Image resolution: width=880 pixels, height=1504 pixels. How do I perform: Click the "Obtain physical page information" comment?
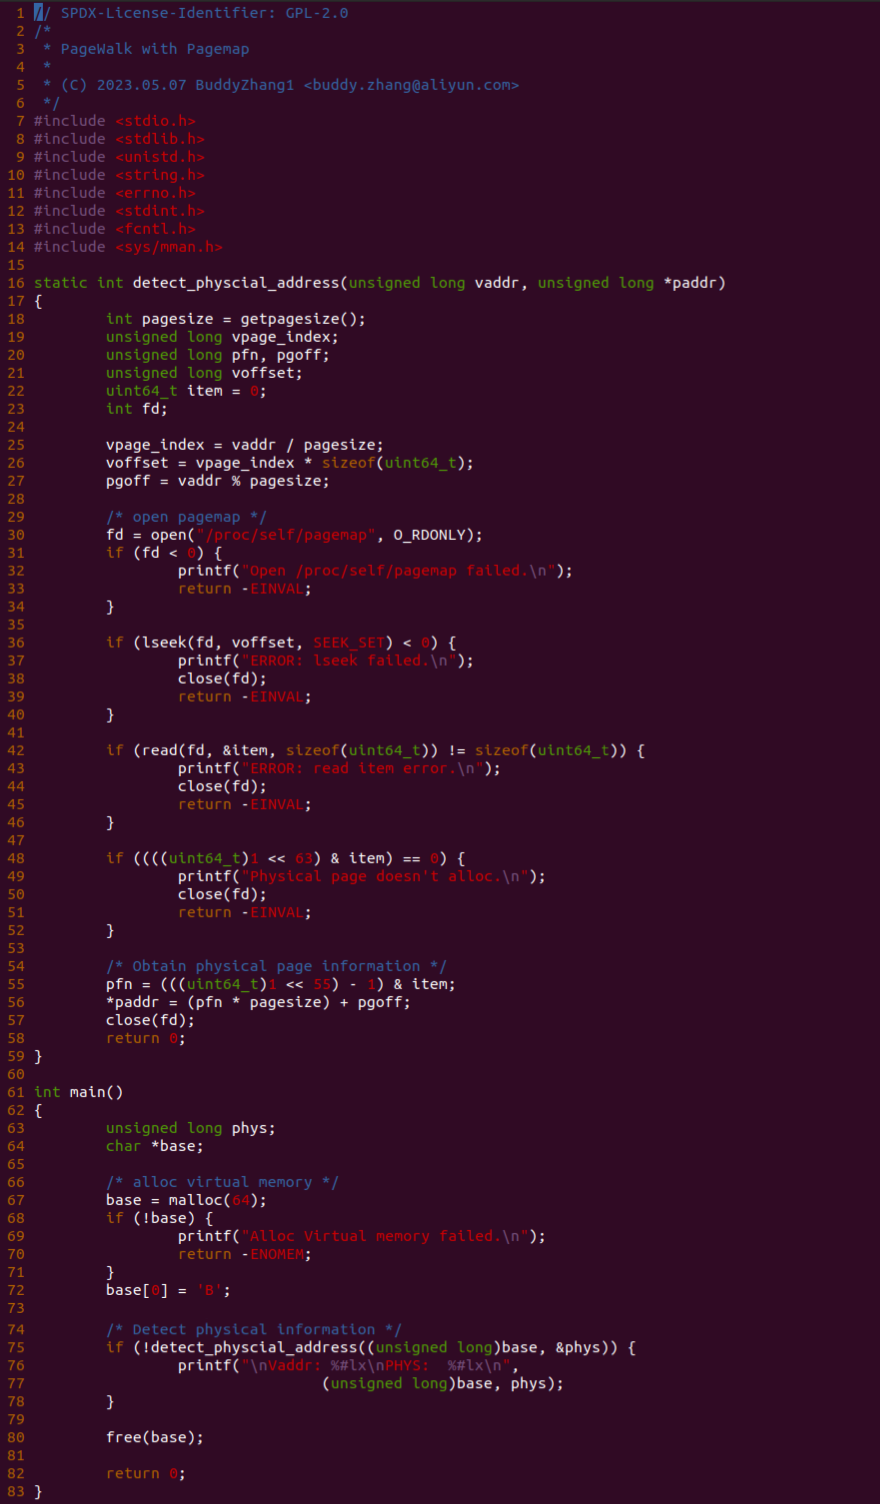(276, 966)
